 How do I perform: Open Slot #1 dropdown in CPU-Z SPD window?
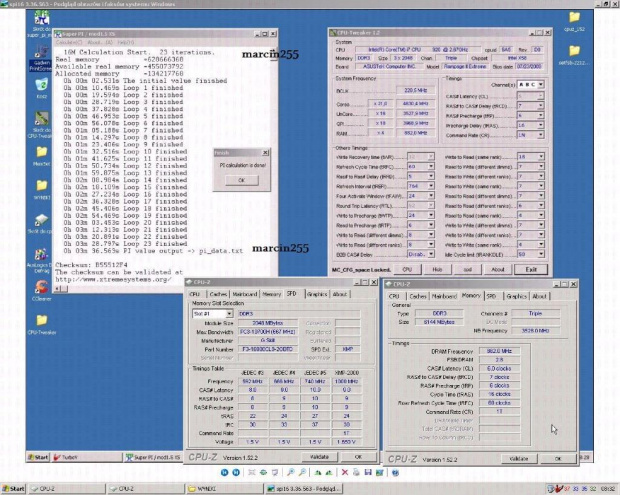[x=229, y=314]
